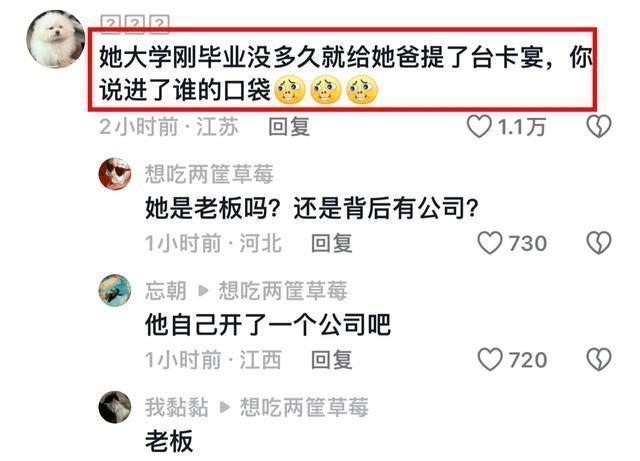
Task: Dislike the reply from 忘朝
Action: click(x=598, y=360)
